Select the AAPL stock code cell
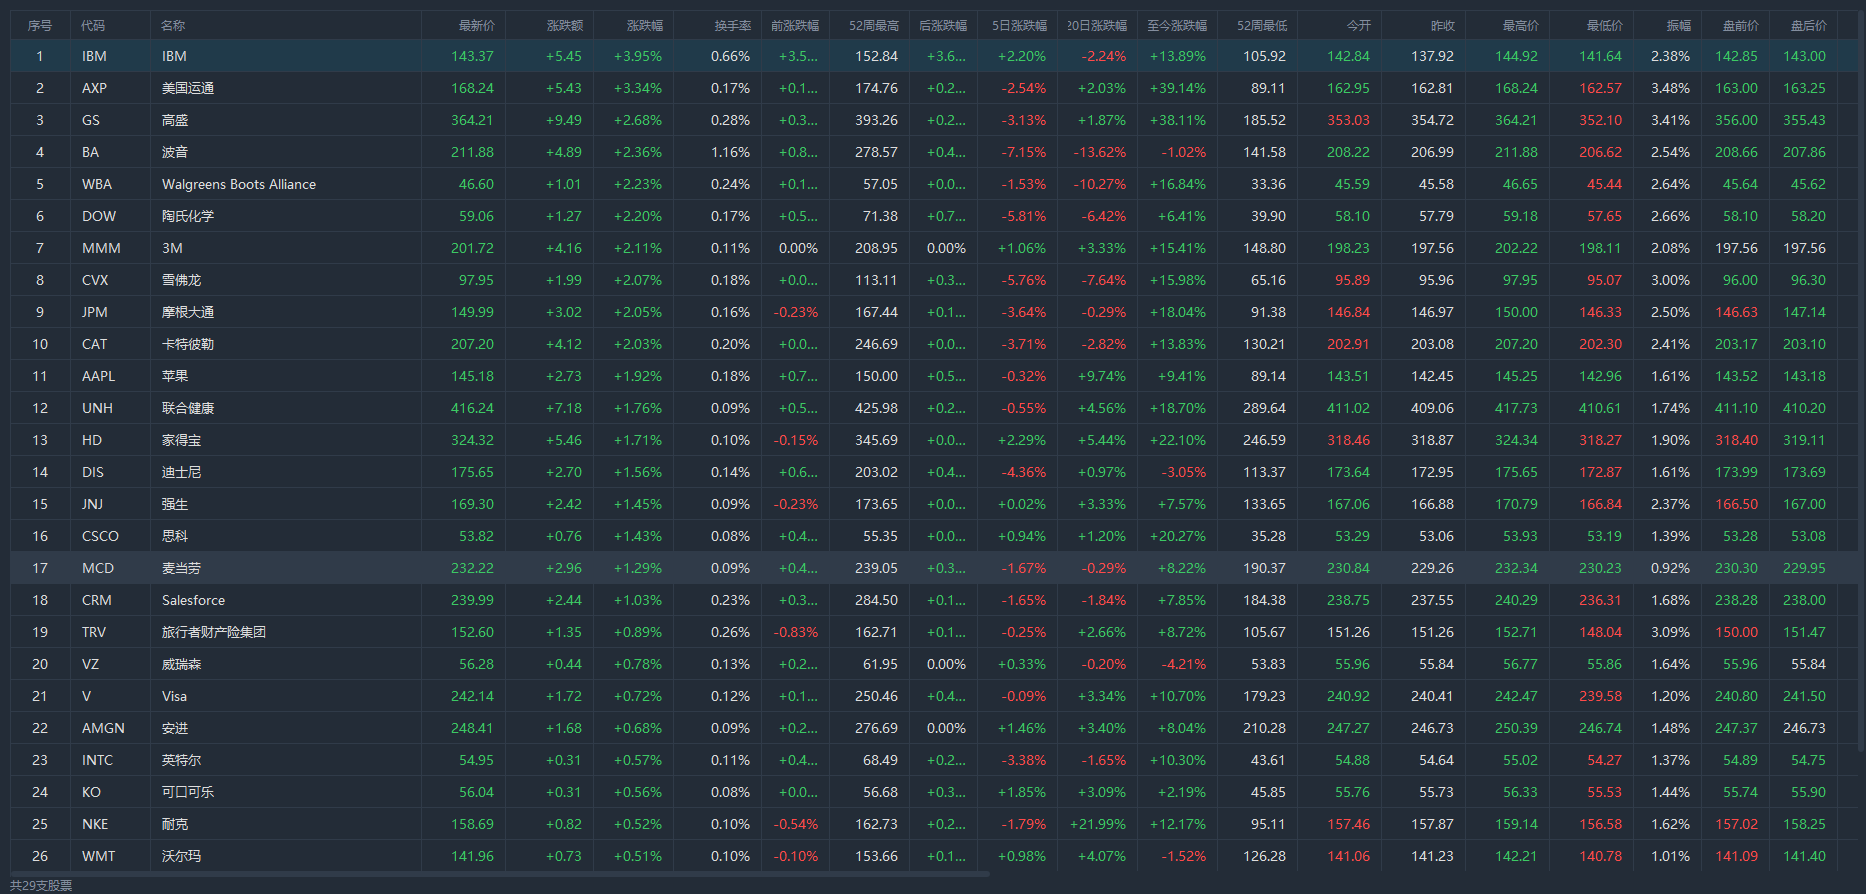 coord(98,376)
